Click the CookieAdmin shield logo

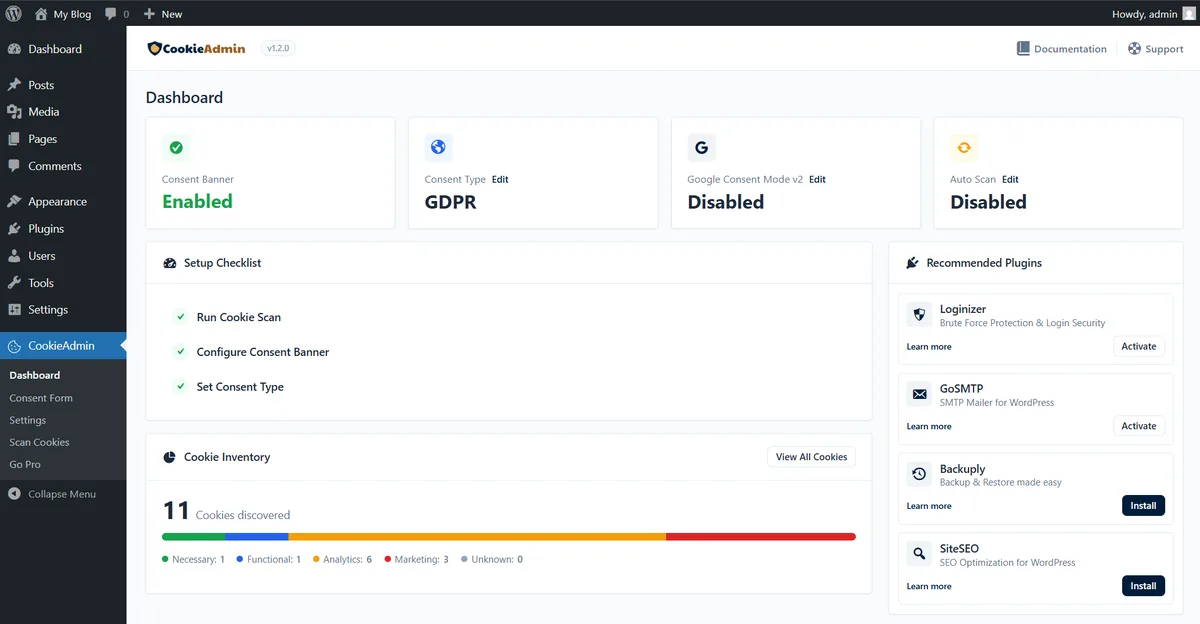point(154,48)
